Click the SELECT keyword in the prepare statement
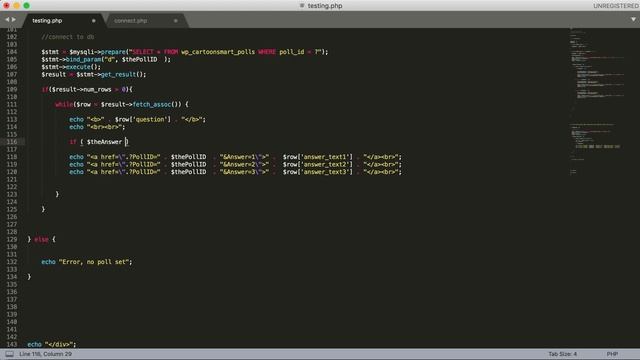This screenshot has width=640, height=360. [x=142, y=52]
